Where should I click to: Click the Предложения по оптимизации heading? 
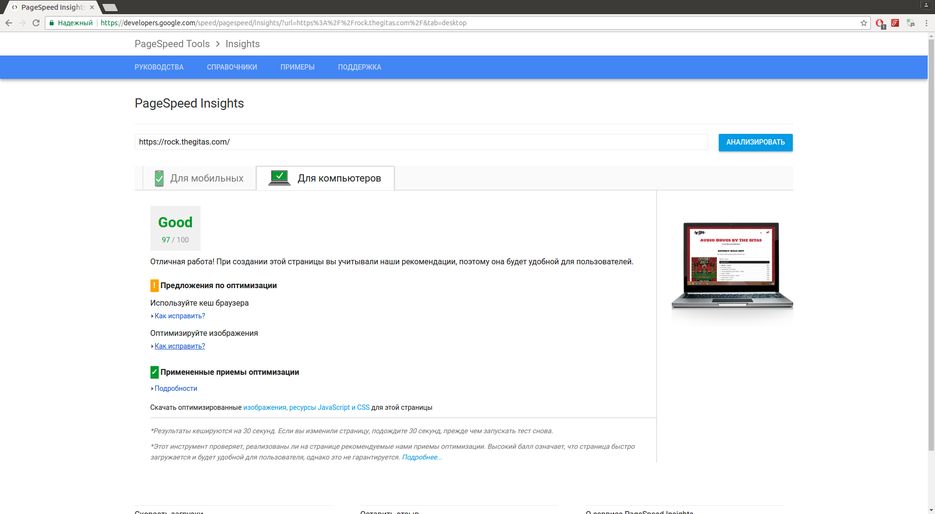click(x=218, y=285)
